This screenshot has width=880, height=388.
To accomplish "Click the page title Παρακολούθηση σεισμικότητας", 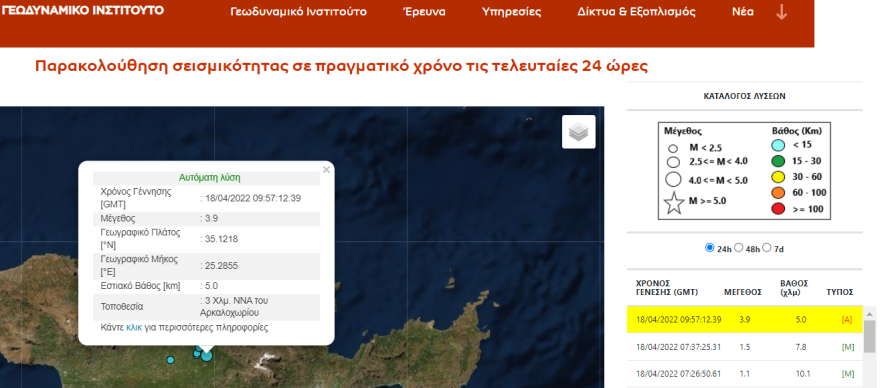I will click(x=341, y=66).
